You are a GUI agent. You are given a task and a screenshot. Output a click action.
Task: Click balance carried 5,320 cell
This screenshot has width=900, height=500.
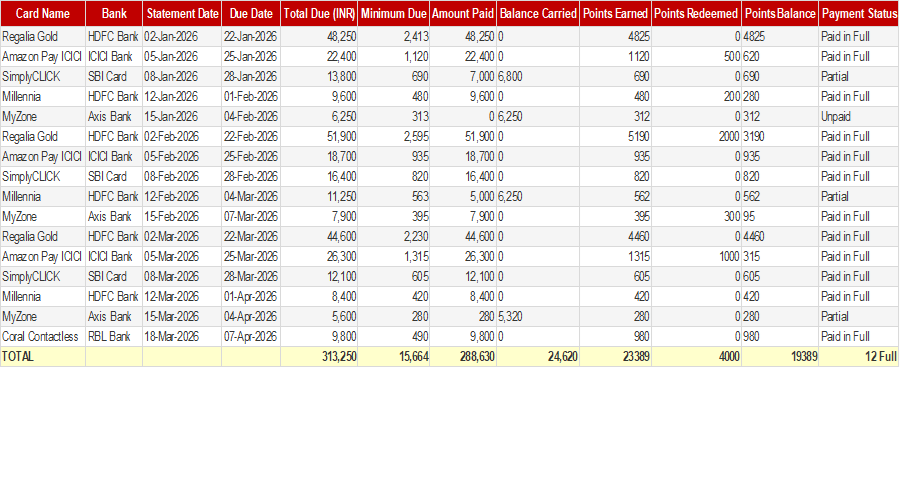pyautogui.click(x=538, y=316)
